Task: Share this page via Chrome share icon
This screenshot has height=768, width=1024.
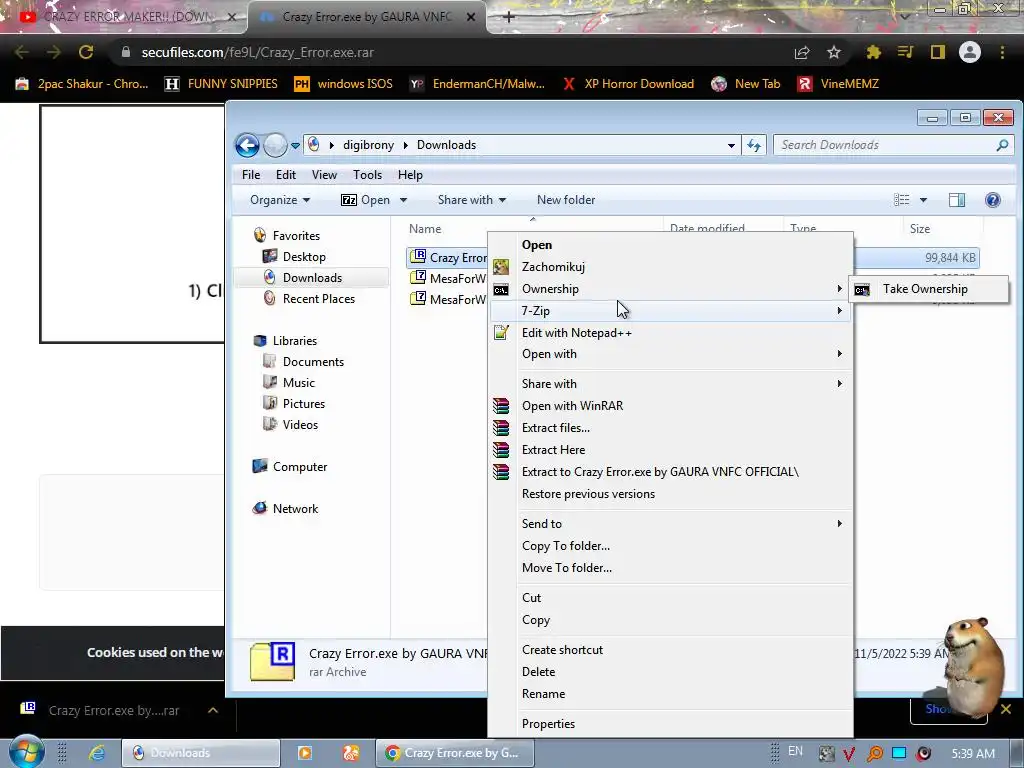Action: 802,52
